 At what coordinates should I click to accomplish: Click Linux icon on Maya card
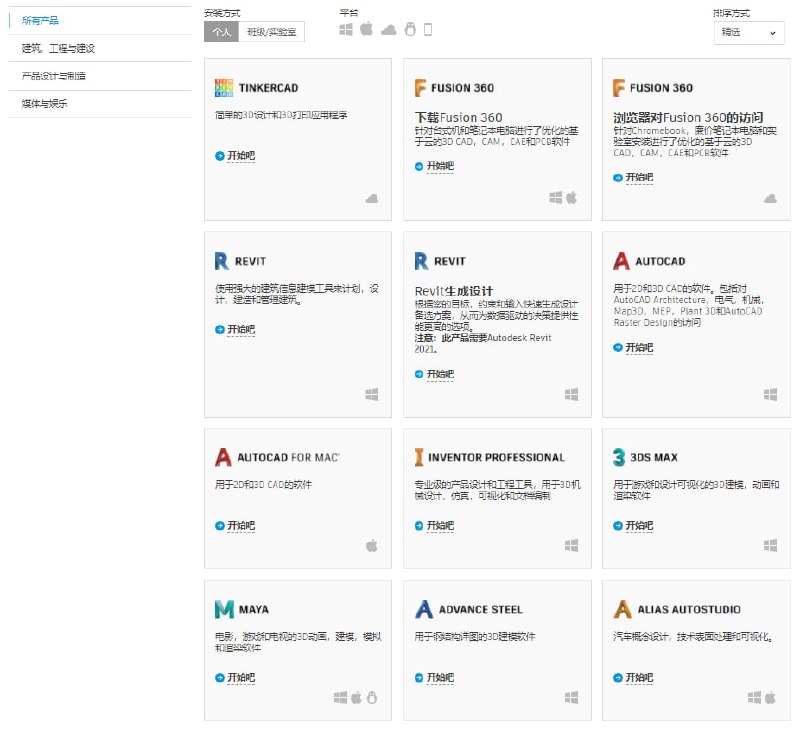coord(372,697)
